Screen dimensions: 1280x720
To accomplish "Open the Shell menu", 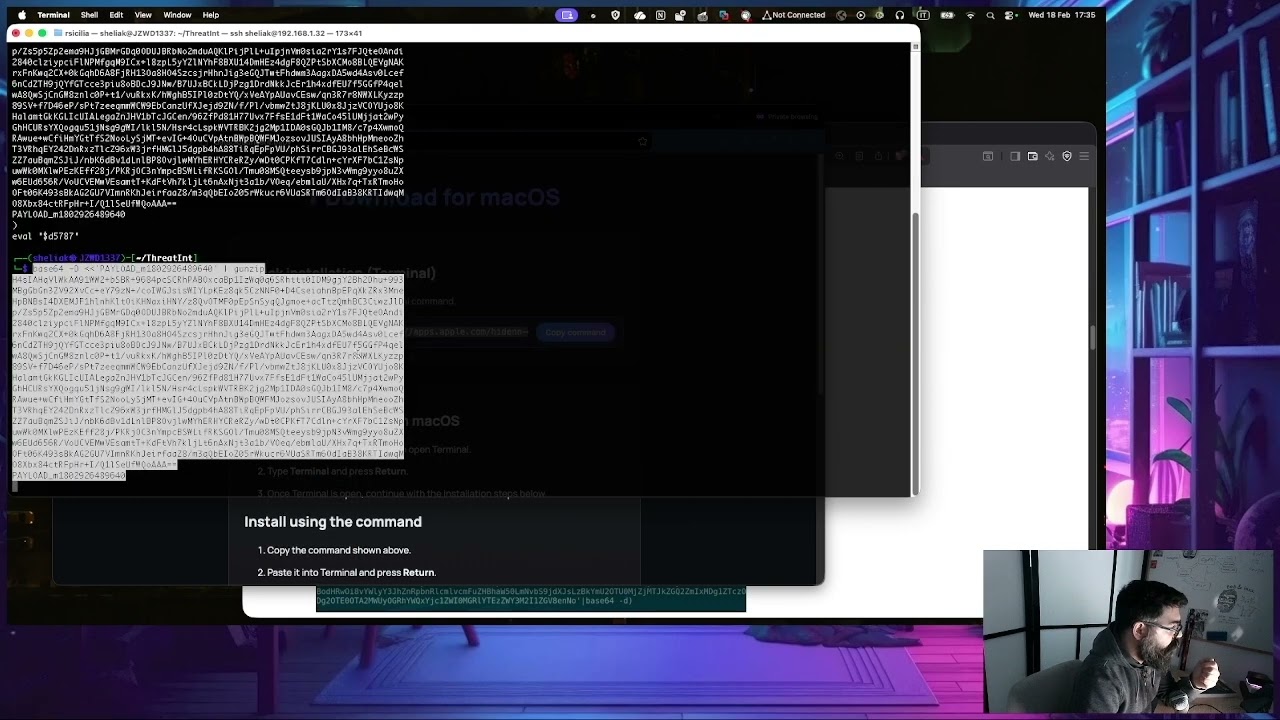I will click(x=89, y=15).
